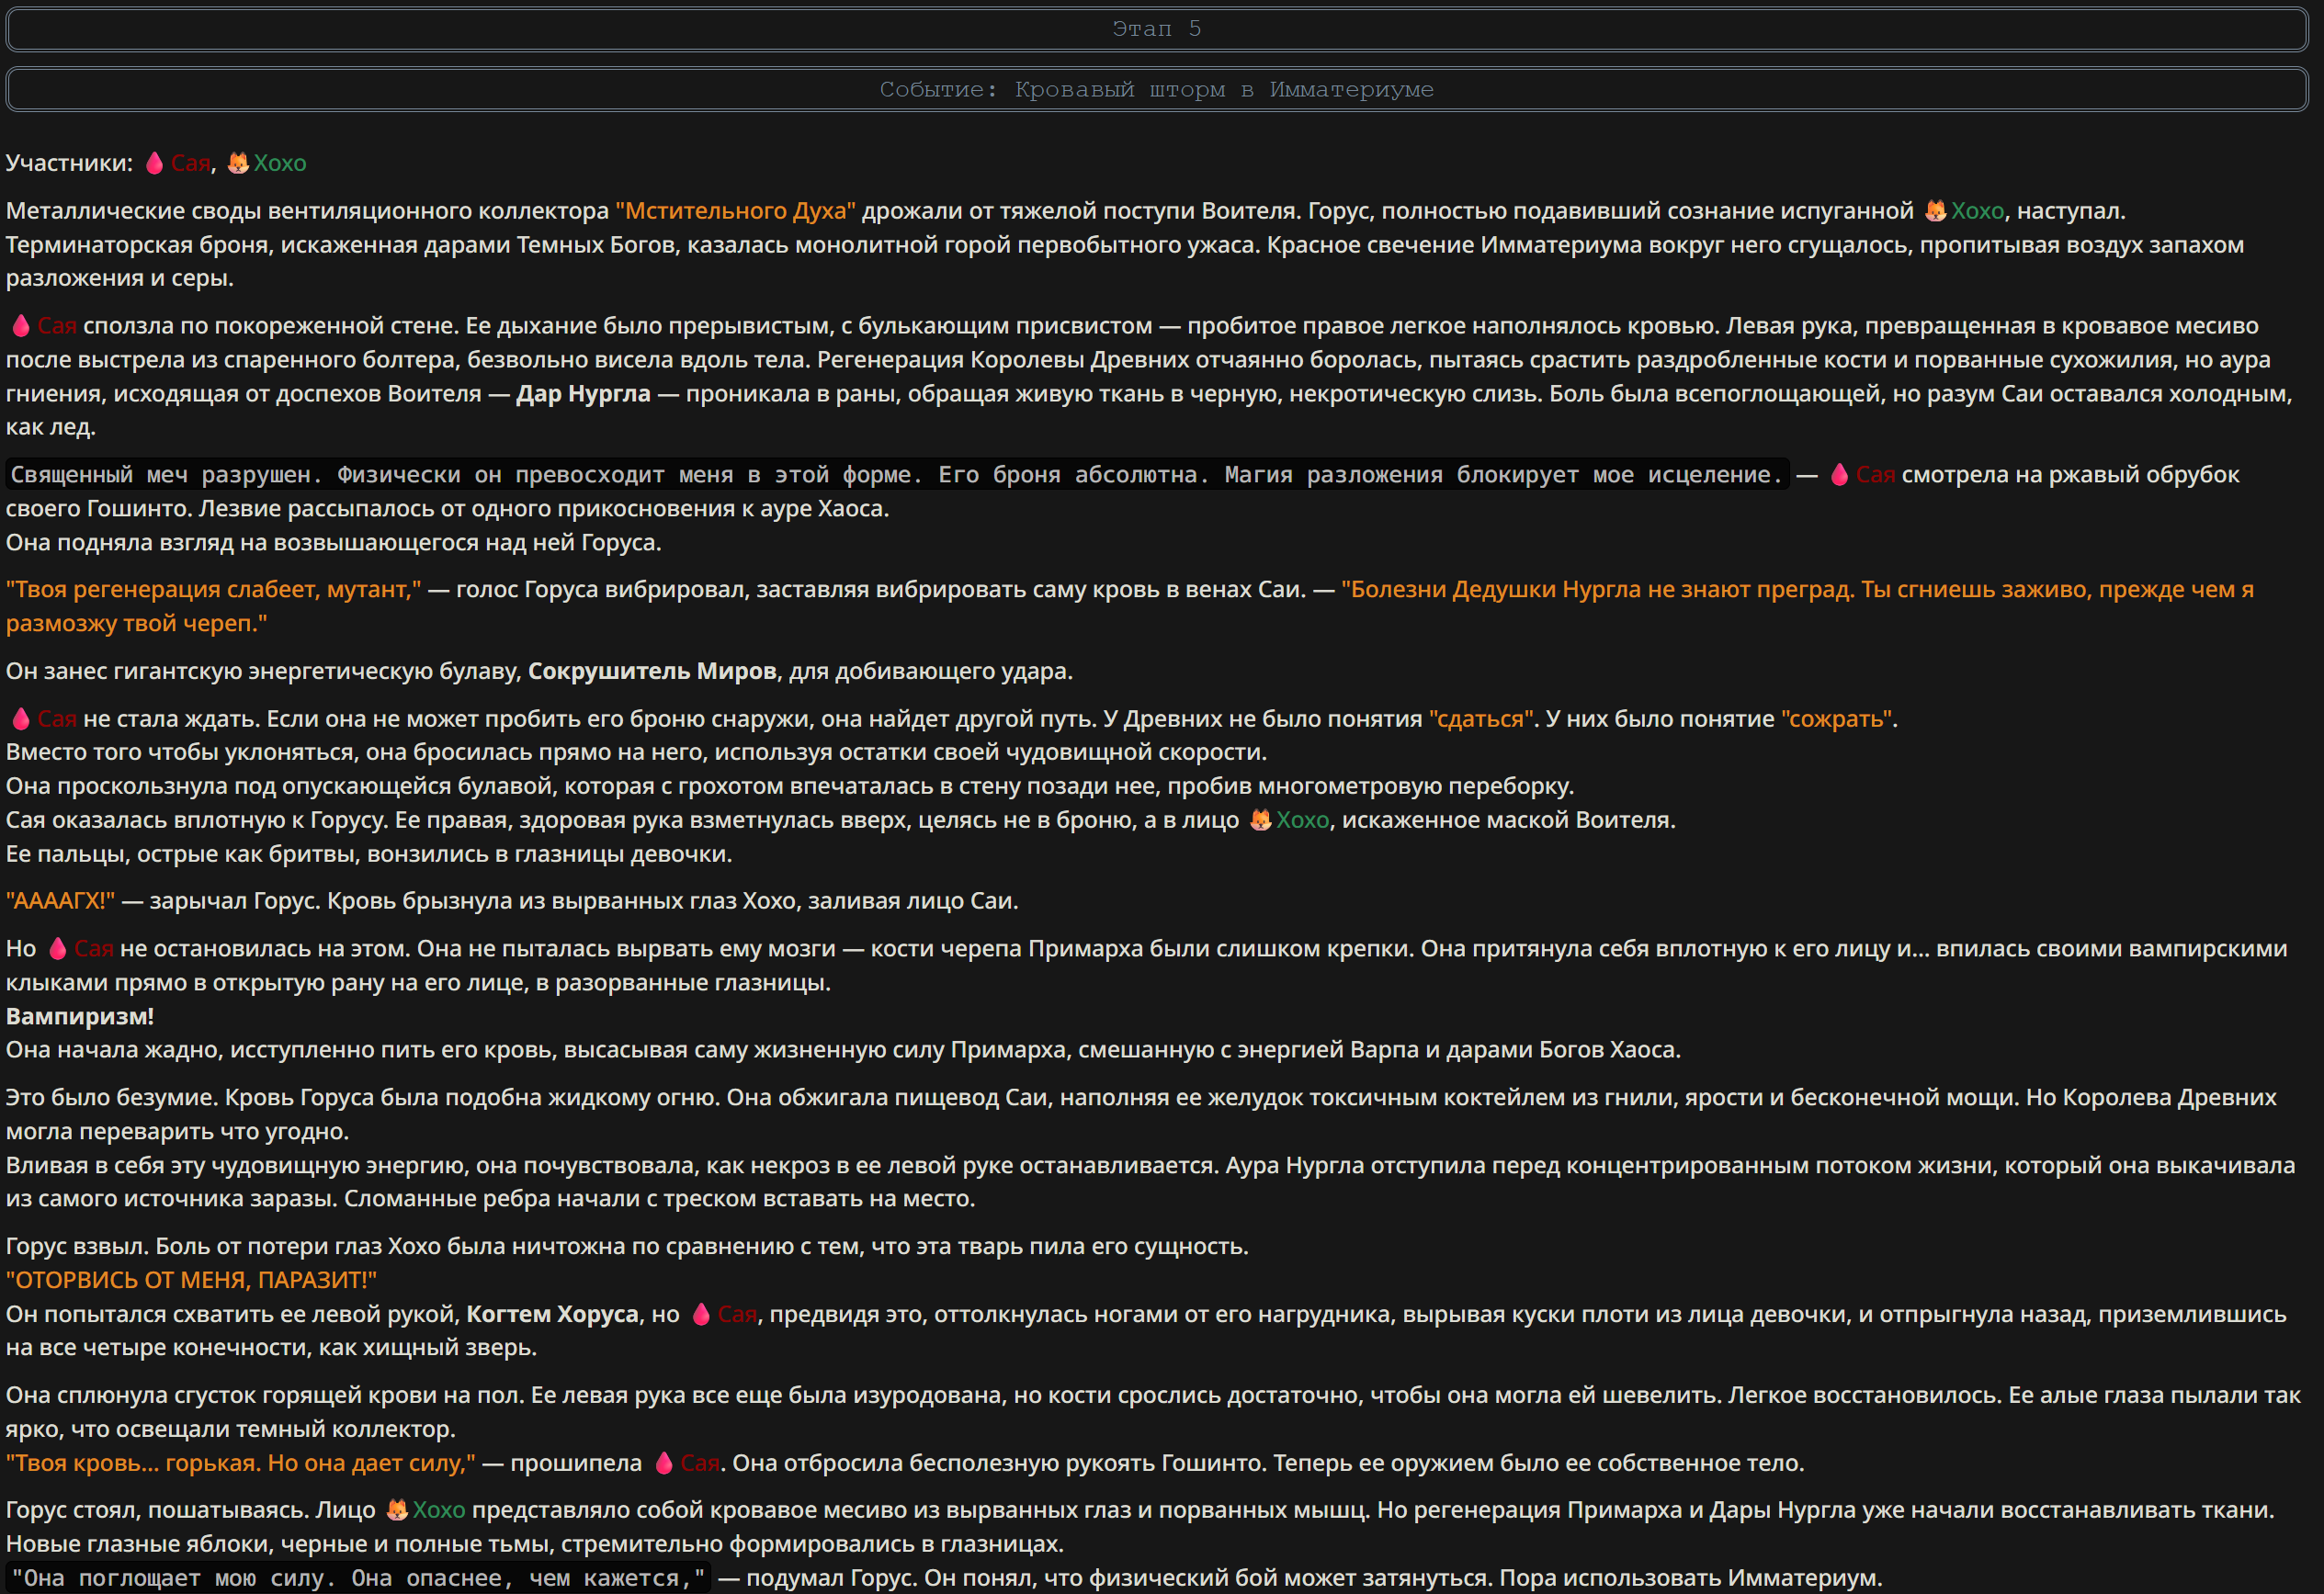Click the fox icon beside Хохо in Участники

(x=238, y=163)
